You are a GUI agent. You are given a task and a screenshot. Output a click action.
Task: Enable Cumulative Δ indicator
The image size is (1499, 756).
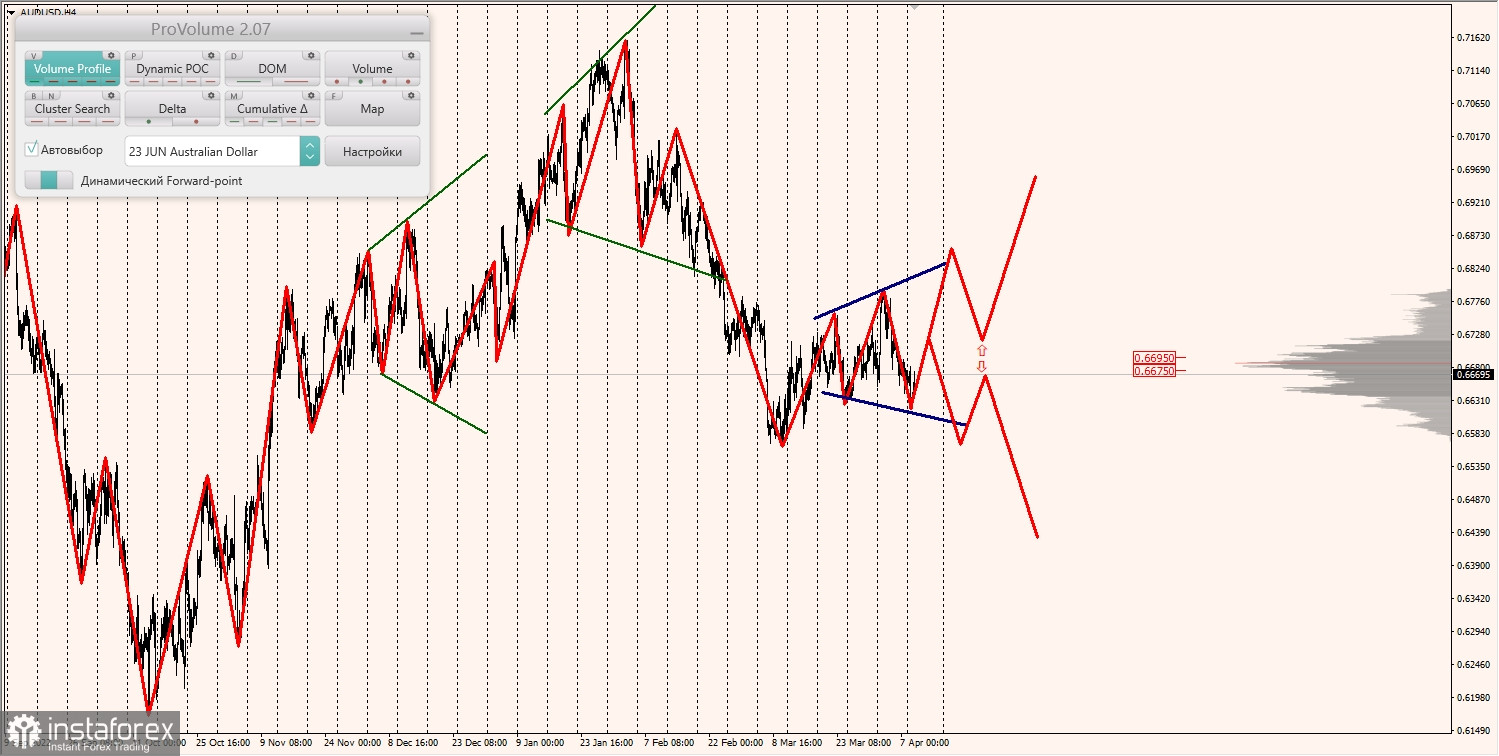click(272, 109)
